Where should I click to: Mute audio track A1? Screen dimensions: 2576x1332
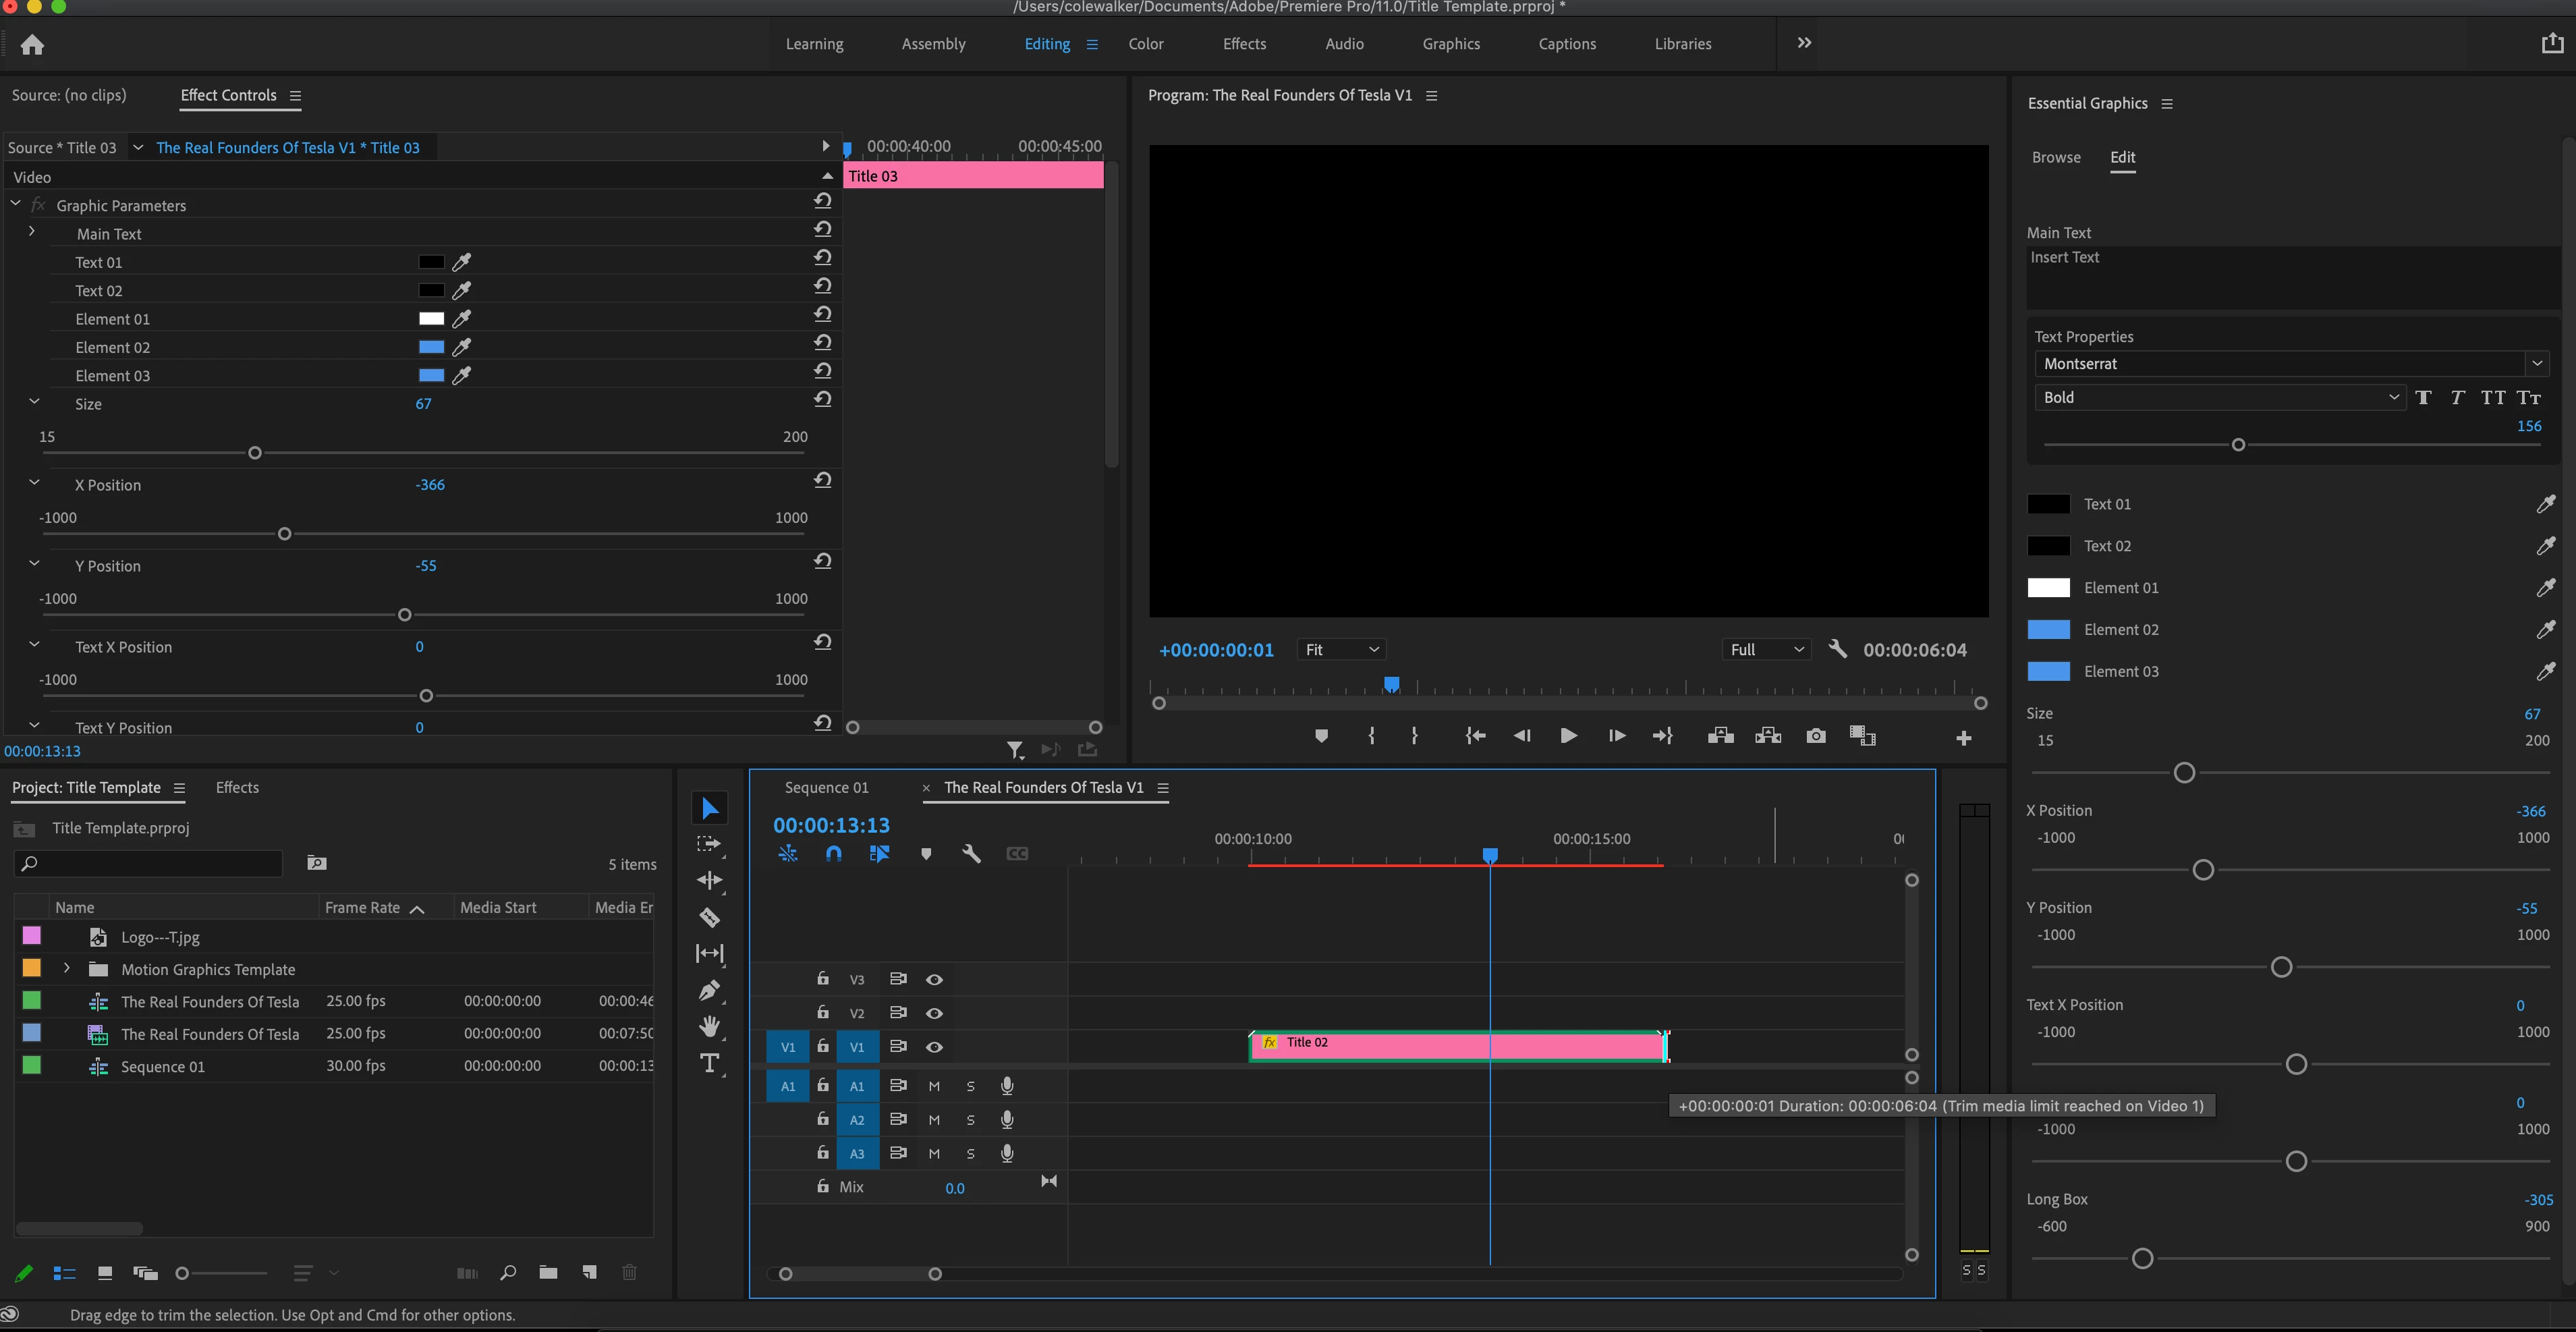tap(933, 1086)
